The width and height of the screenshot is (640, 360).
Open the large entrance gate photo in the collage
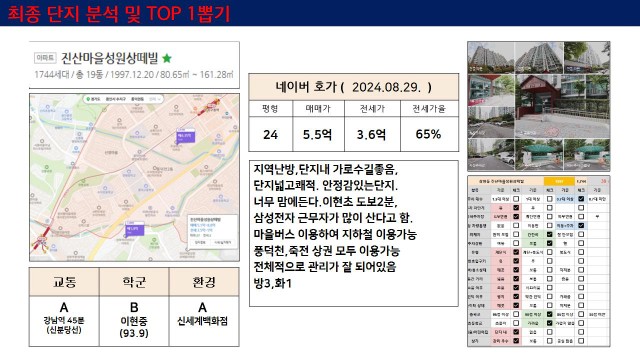pyautogui.click(x=562, y=106)
